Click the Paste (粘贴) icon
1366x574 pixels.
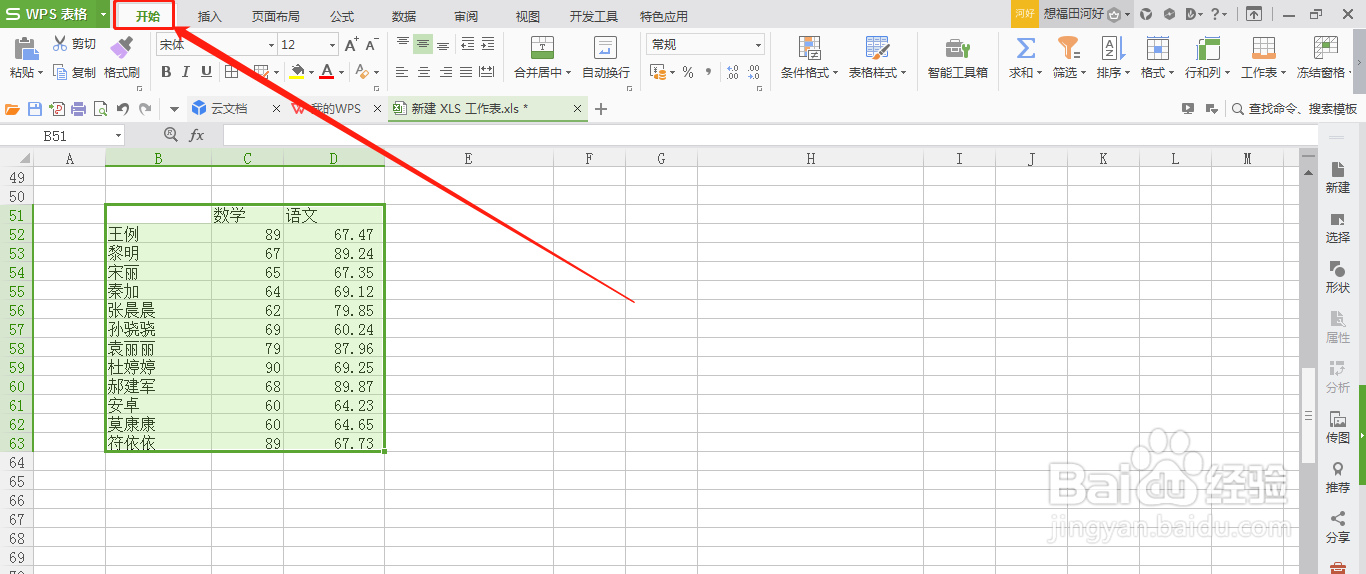coord(26,48)
